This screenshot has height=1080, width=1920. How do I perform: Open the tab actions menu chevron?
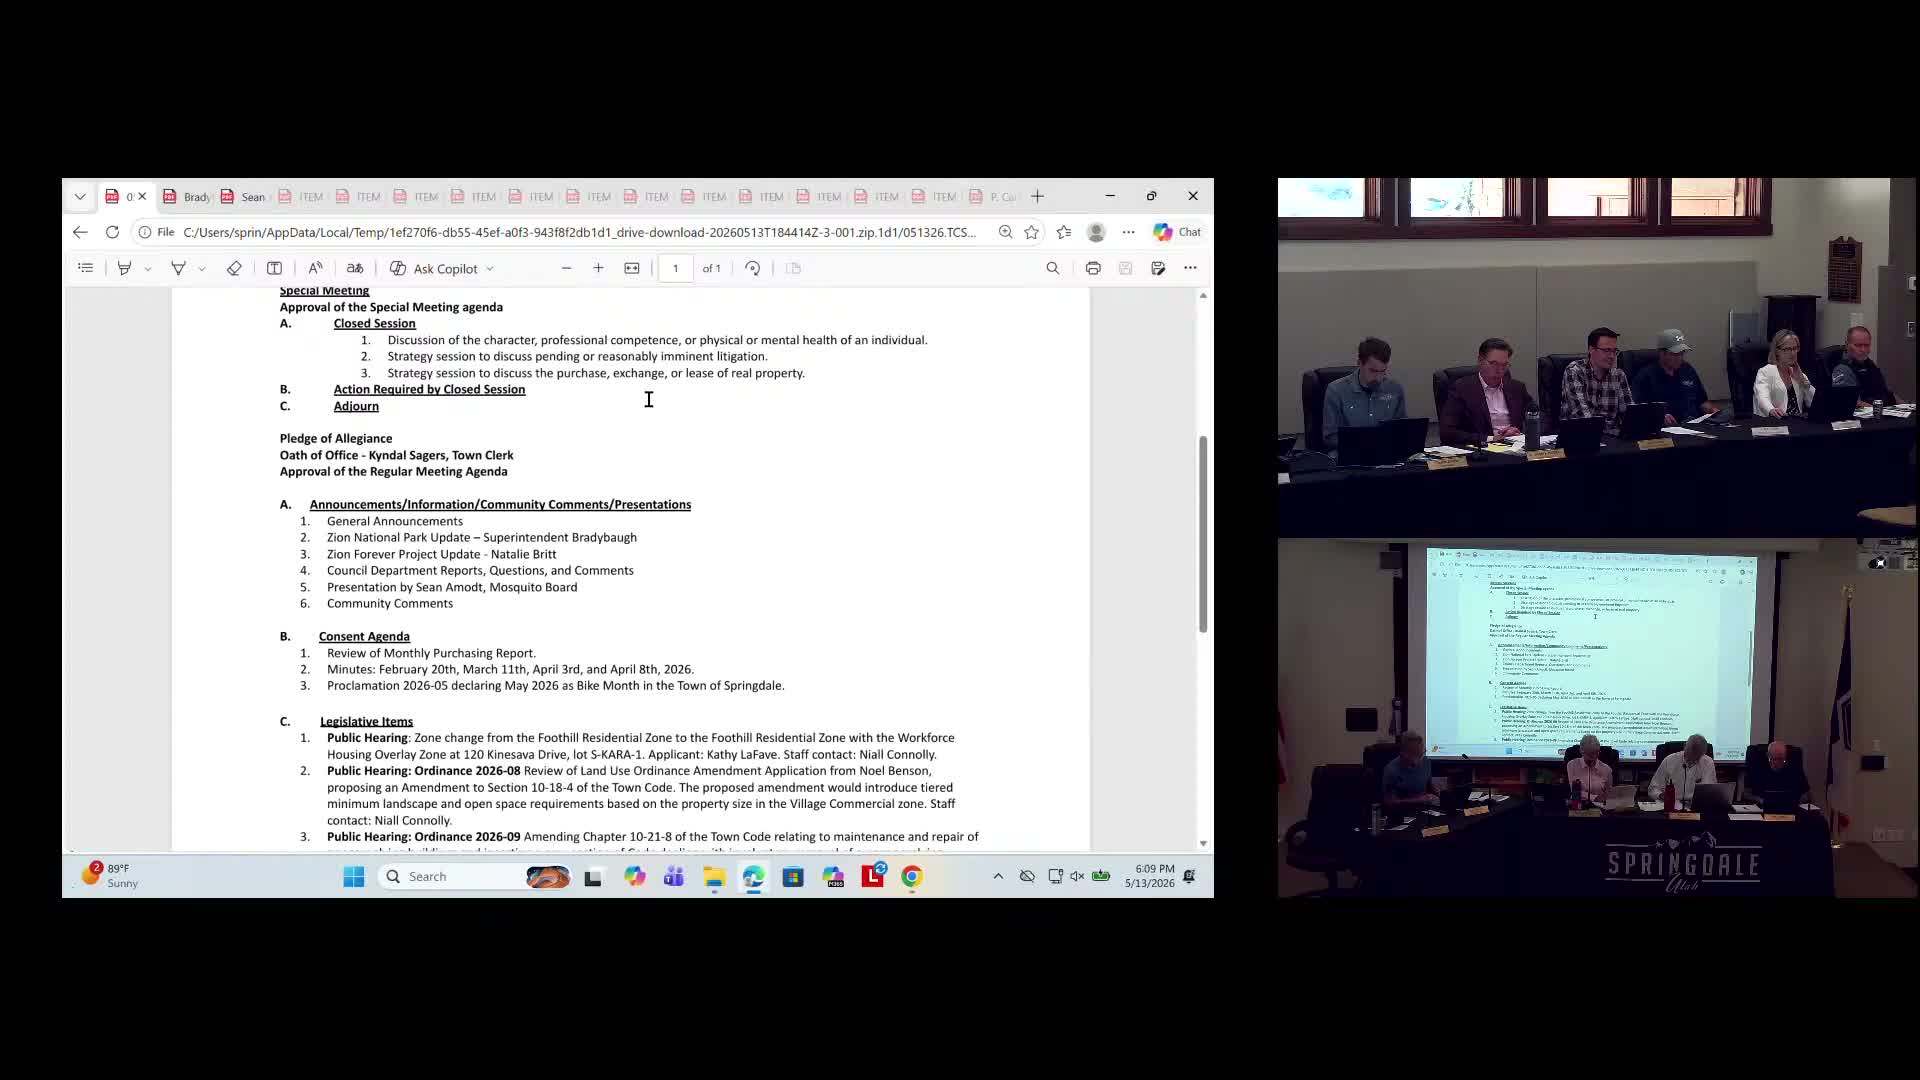80,197
